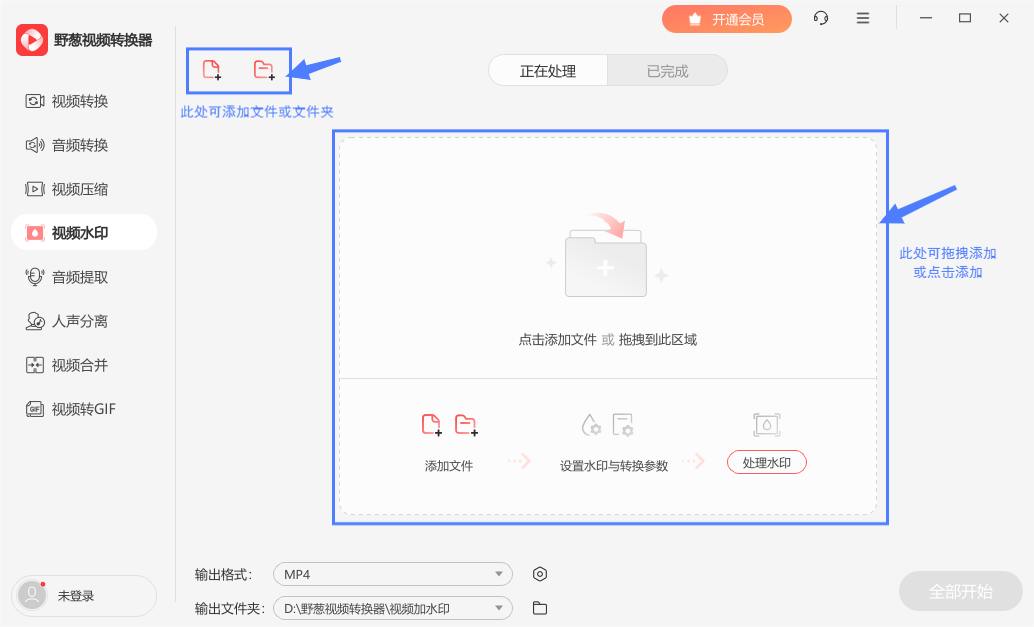Click the add folder icon in top toolbar
The width and height of the screenshot is (1034, 627).
tap(264, 69)
